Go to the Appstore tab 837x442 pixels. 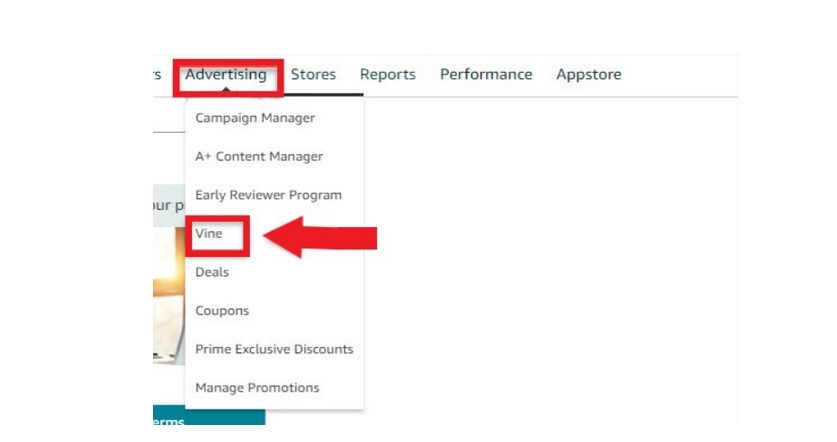[589, 74]
